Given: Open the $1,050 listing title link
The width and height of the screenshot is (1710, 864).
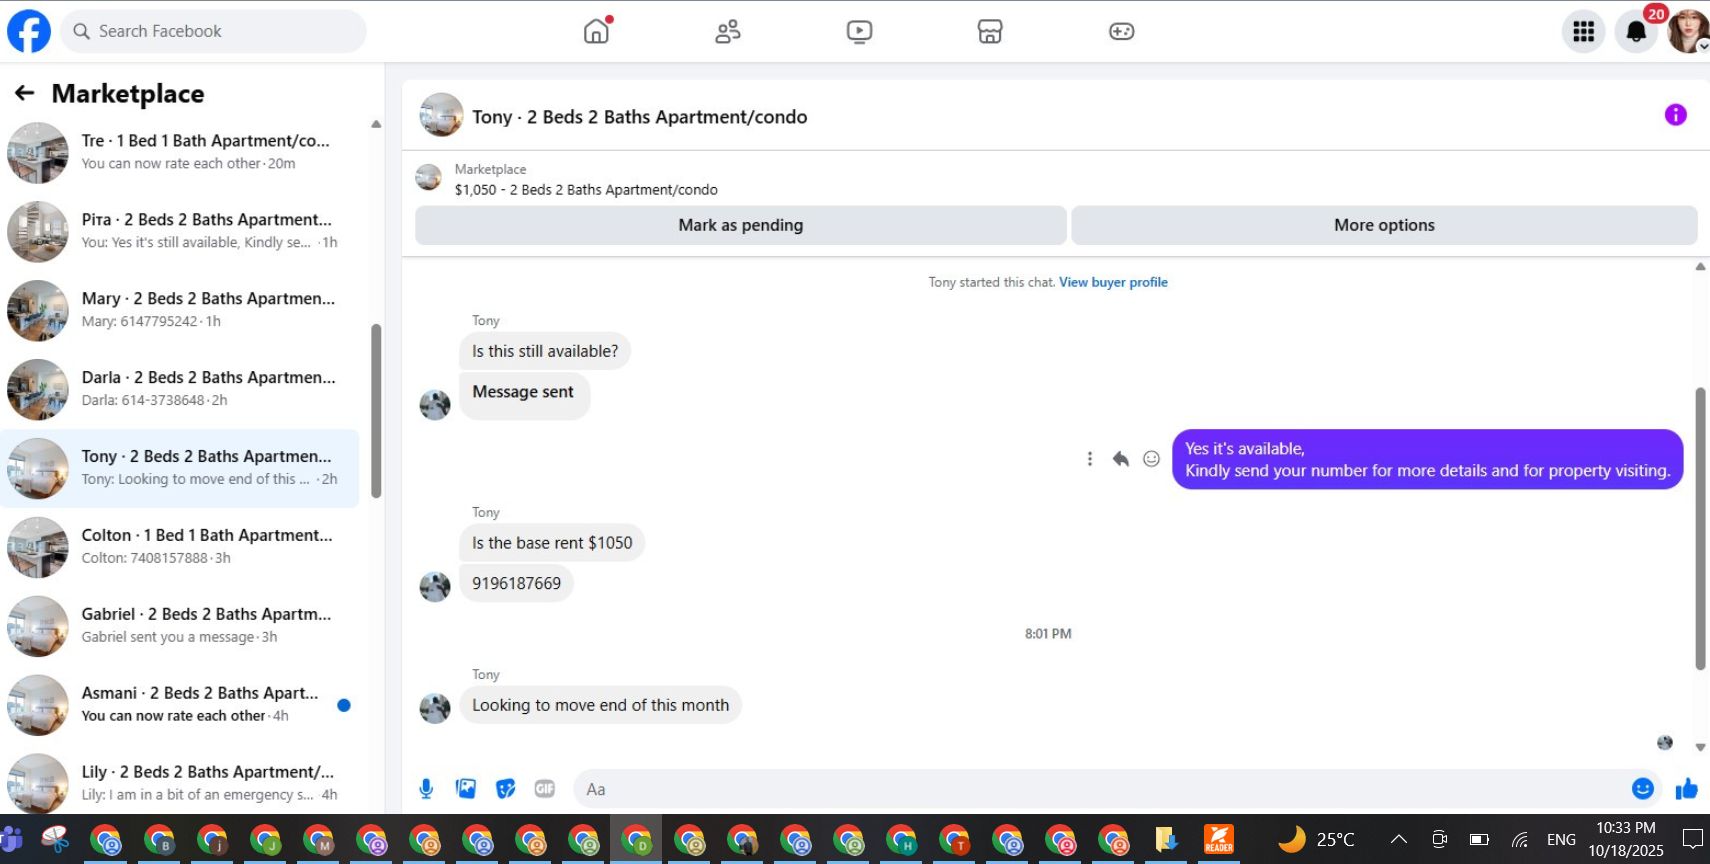Looking at the screenshot, I should click(x=586, y=189).
